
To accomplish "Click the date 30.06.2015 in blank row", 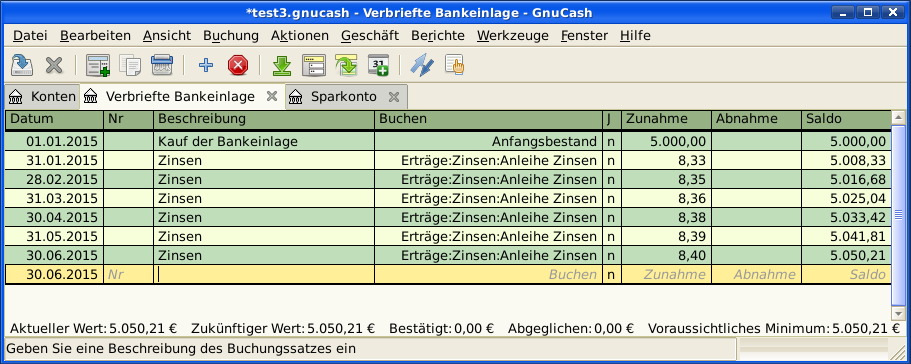I will click(x=55, y=275).
